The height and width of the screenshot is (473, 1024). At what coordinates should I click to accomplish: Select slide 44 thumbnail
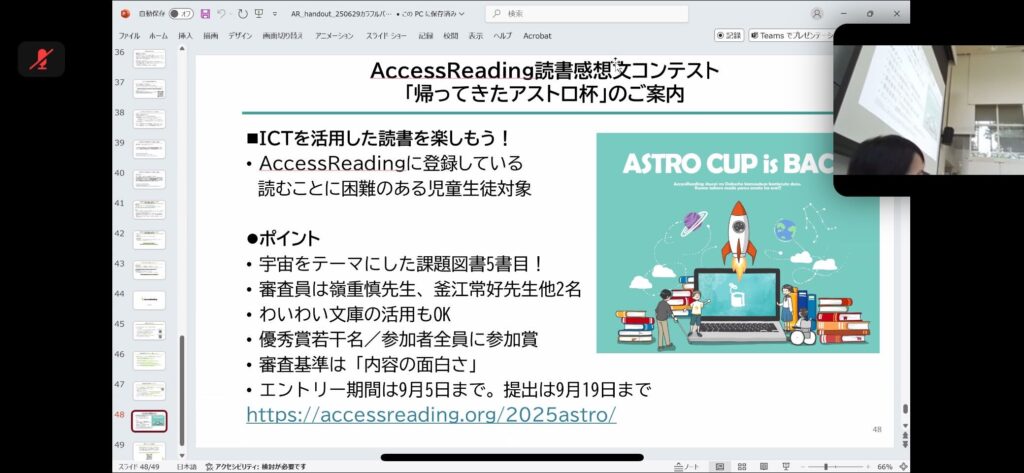(150, 300)
